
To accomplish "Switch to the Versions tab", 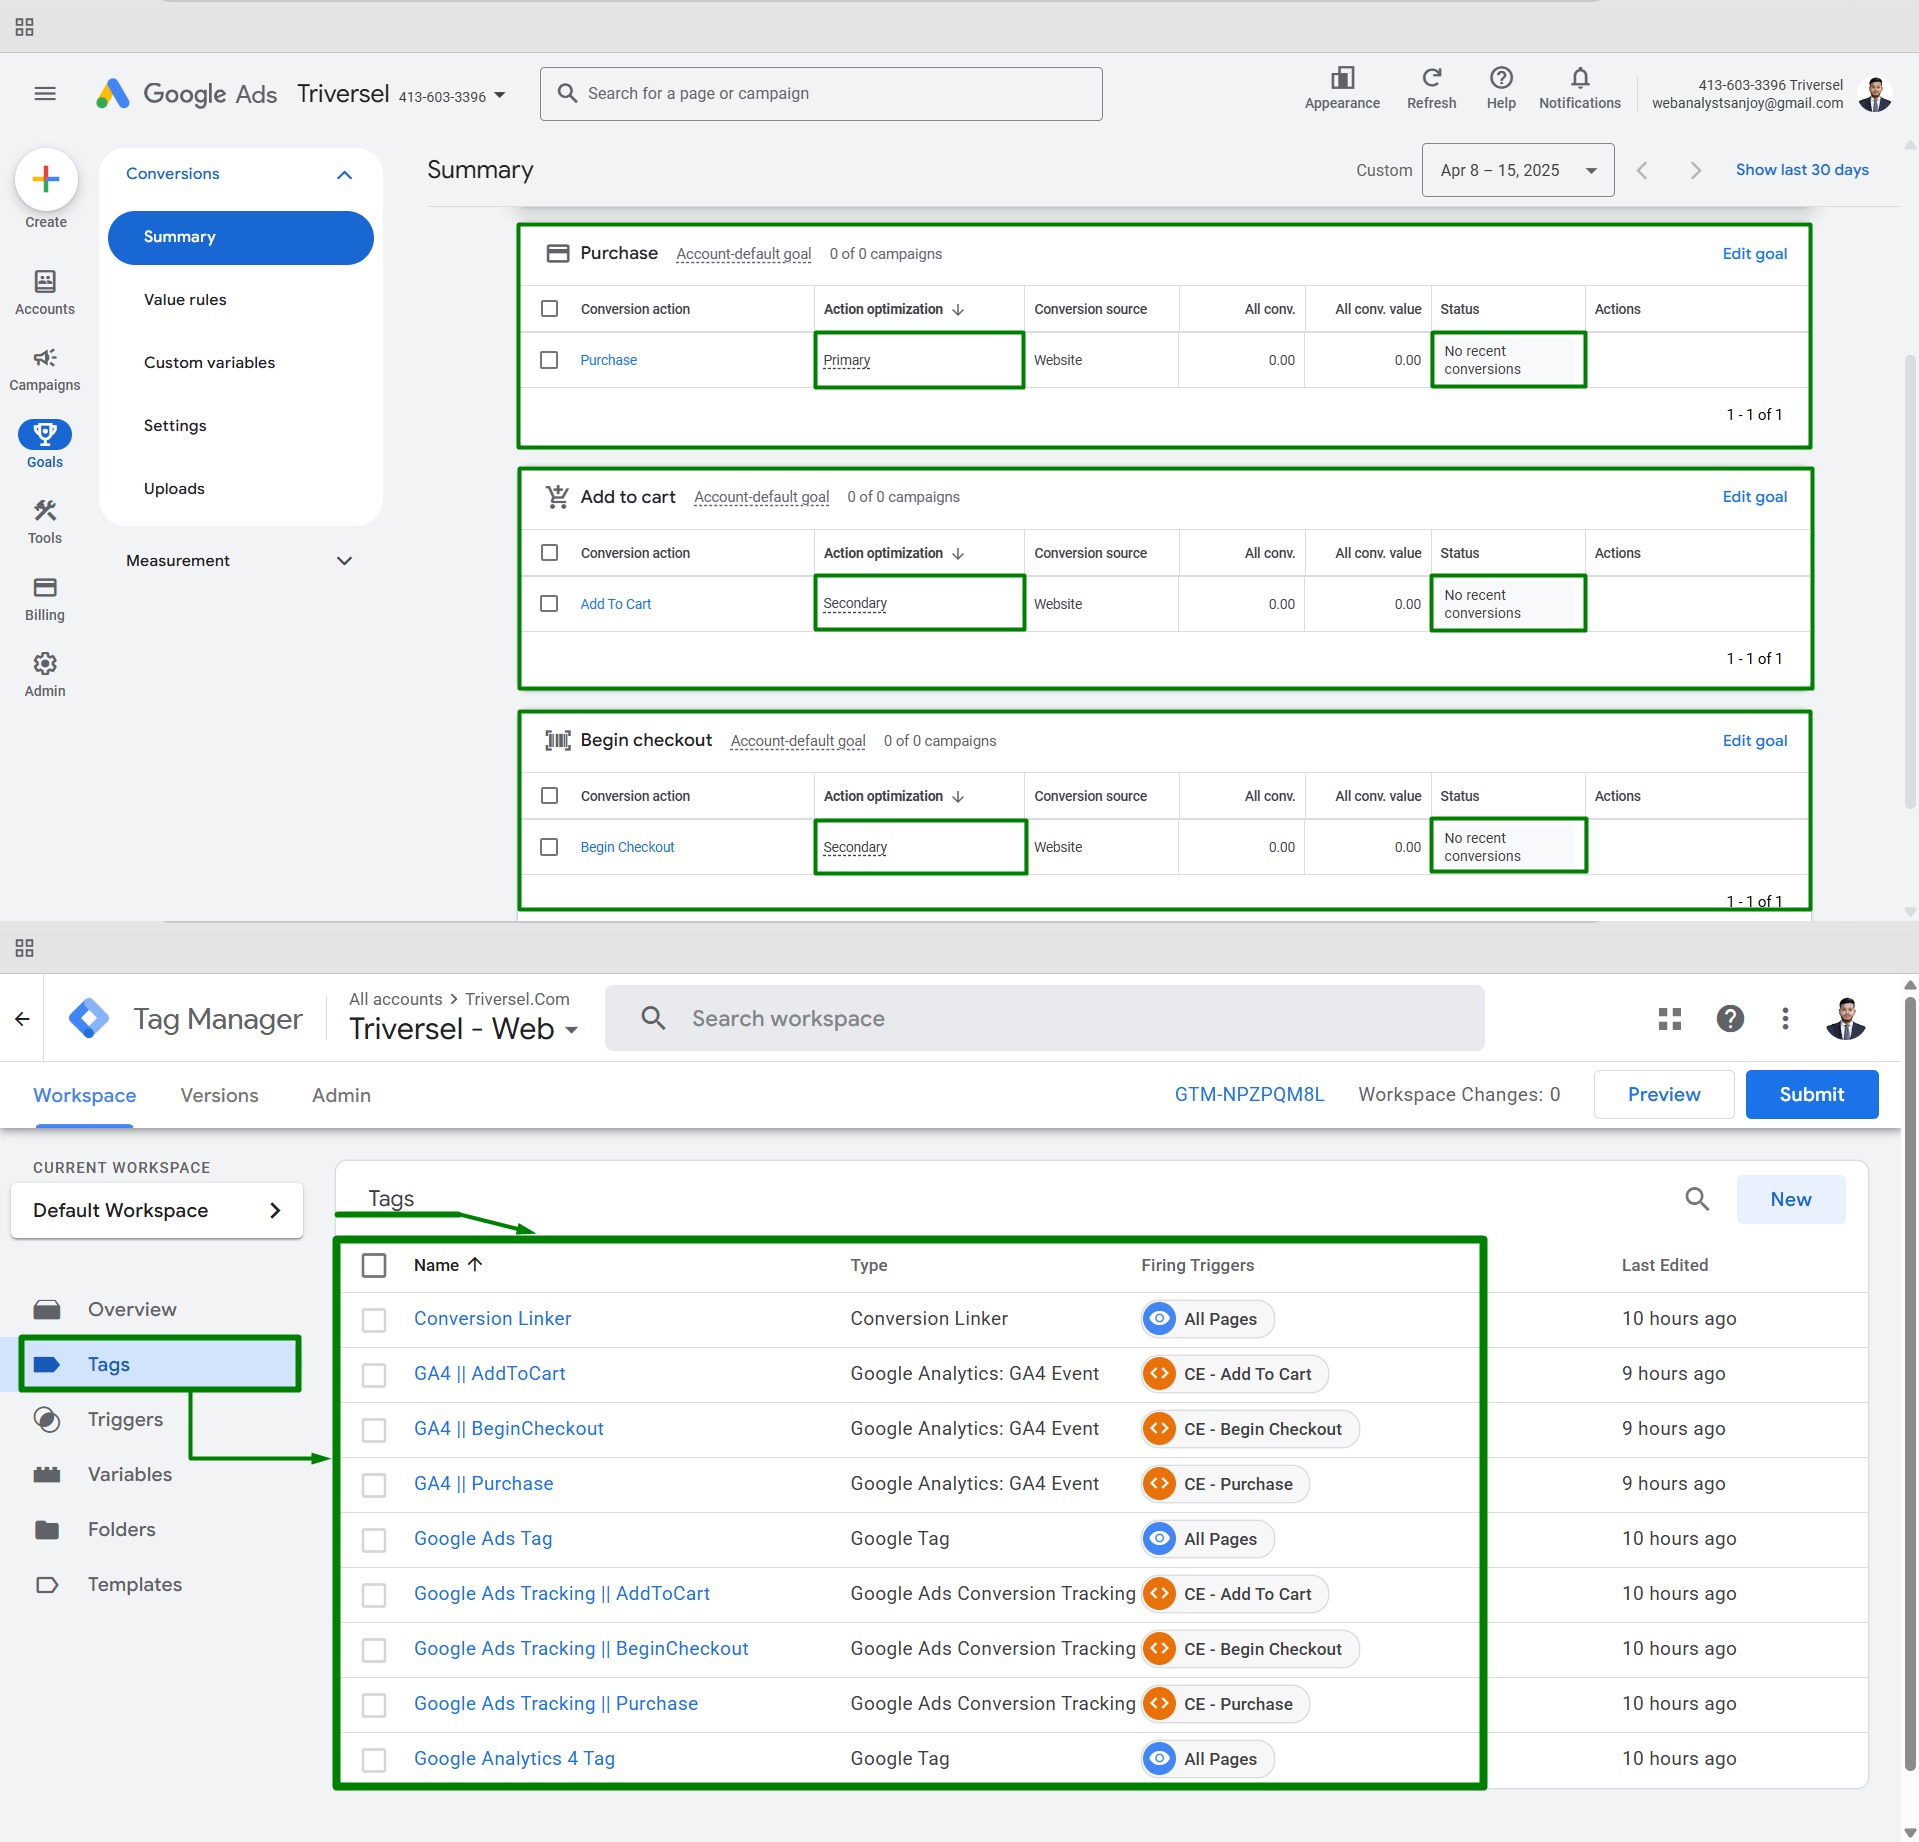I will click(219, 1095).
